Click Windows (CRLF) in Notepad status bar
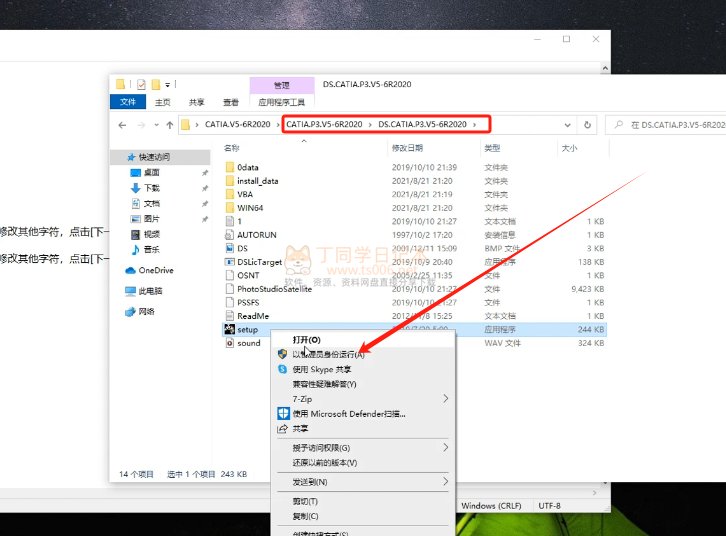The image size is (726, 536). click(491, 505)
